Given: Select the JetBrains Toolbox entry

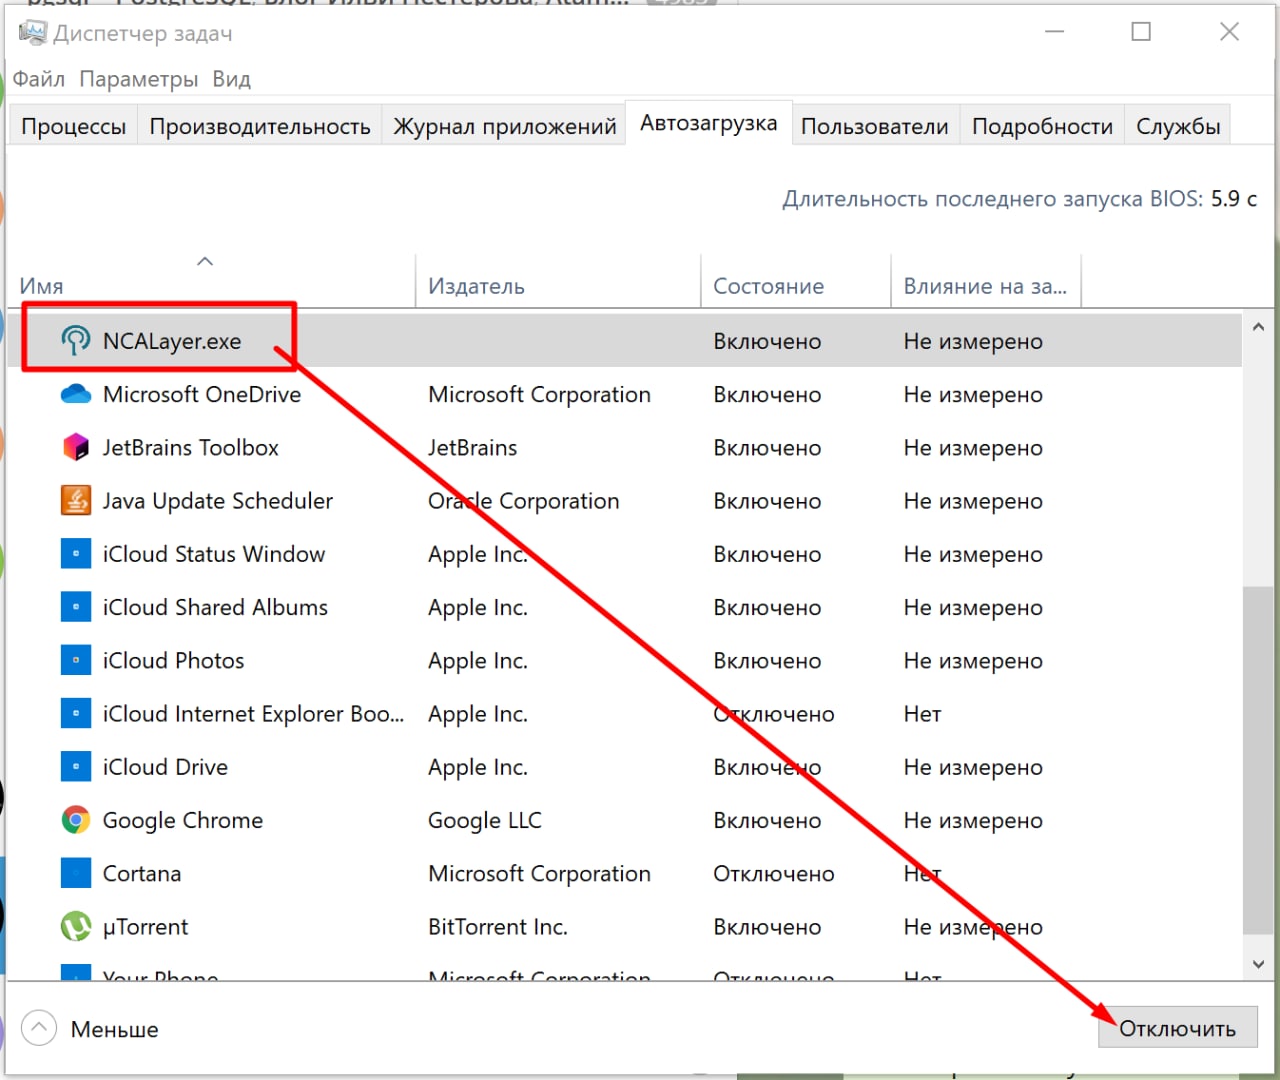Looking at the screenshot, I should point(191,447).
